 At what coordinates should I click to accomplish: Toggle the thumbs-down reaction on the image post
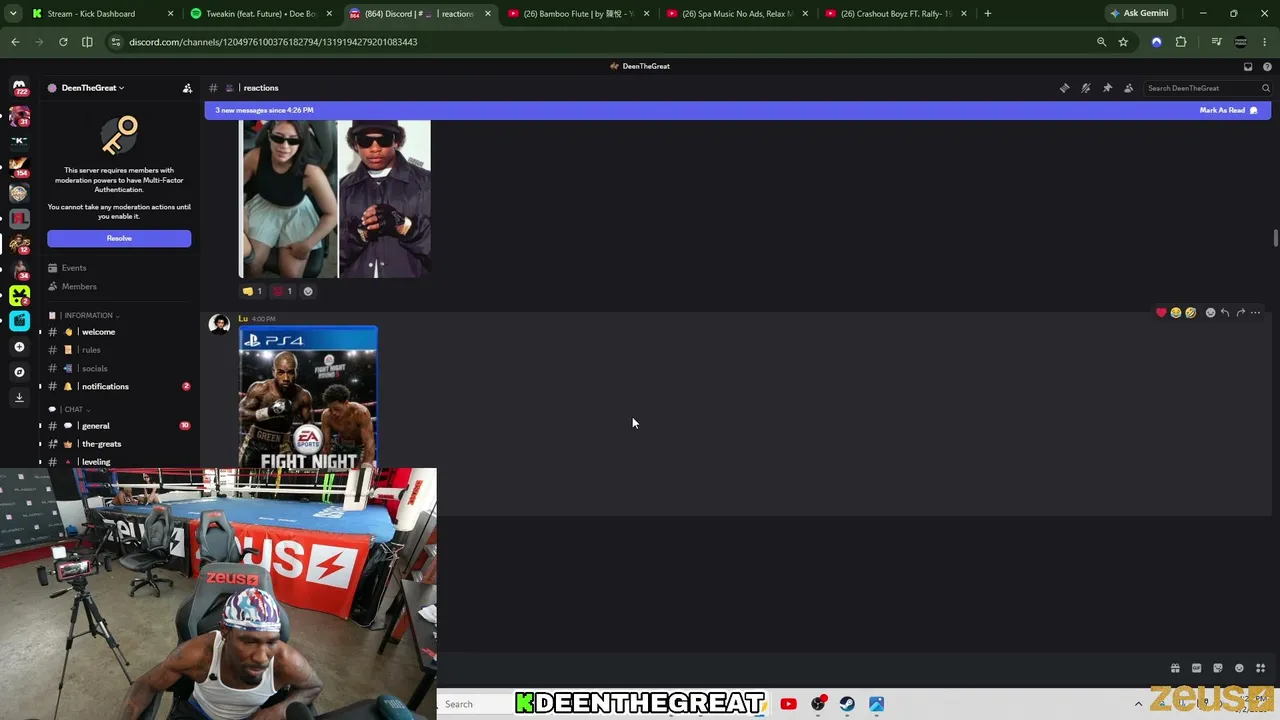[252, 291]
